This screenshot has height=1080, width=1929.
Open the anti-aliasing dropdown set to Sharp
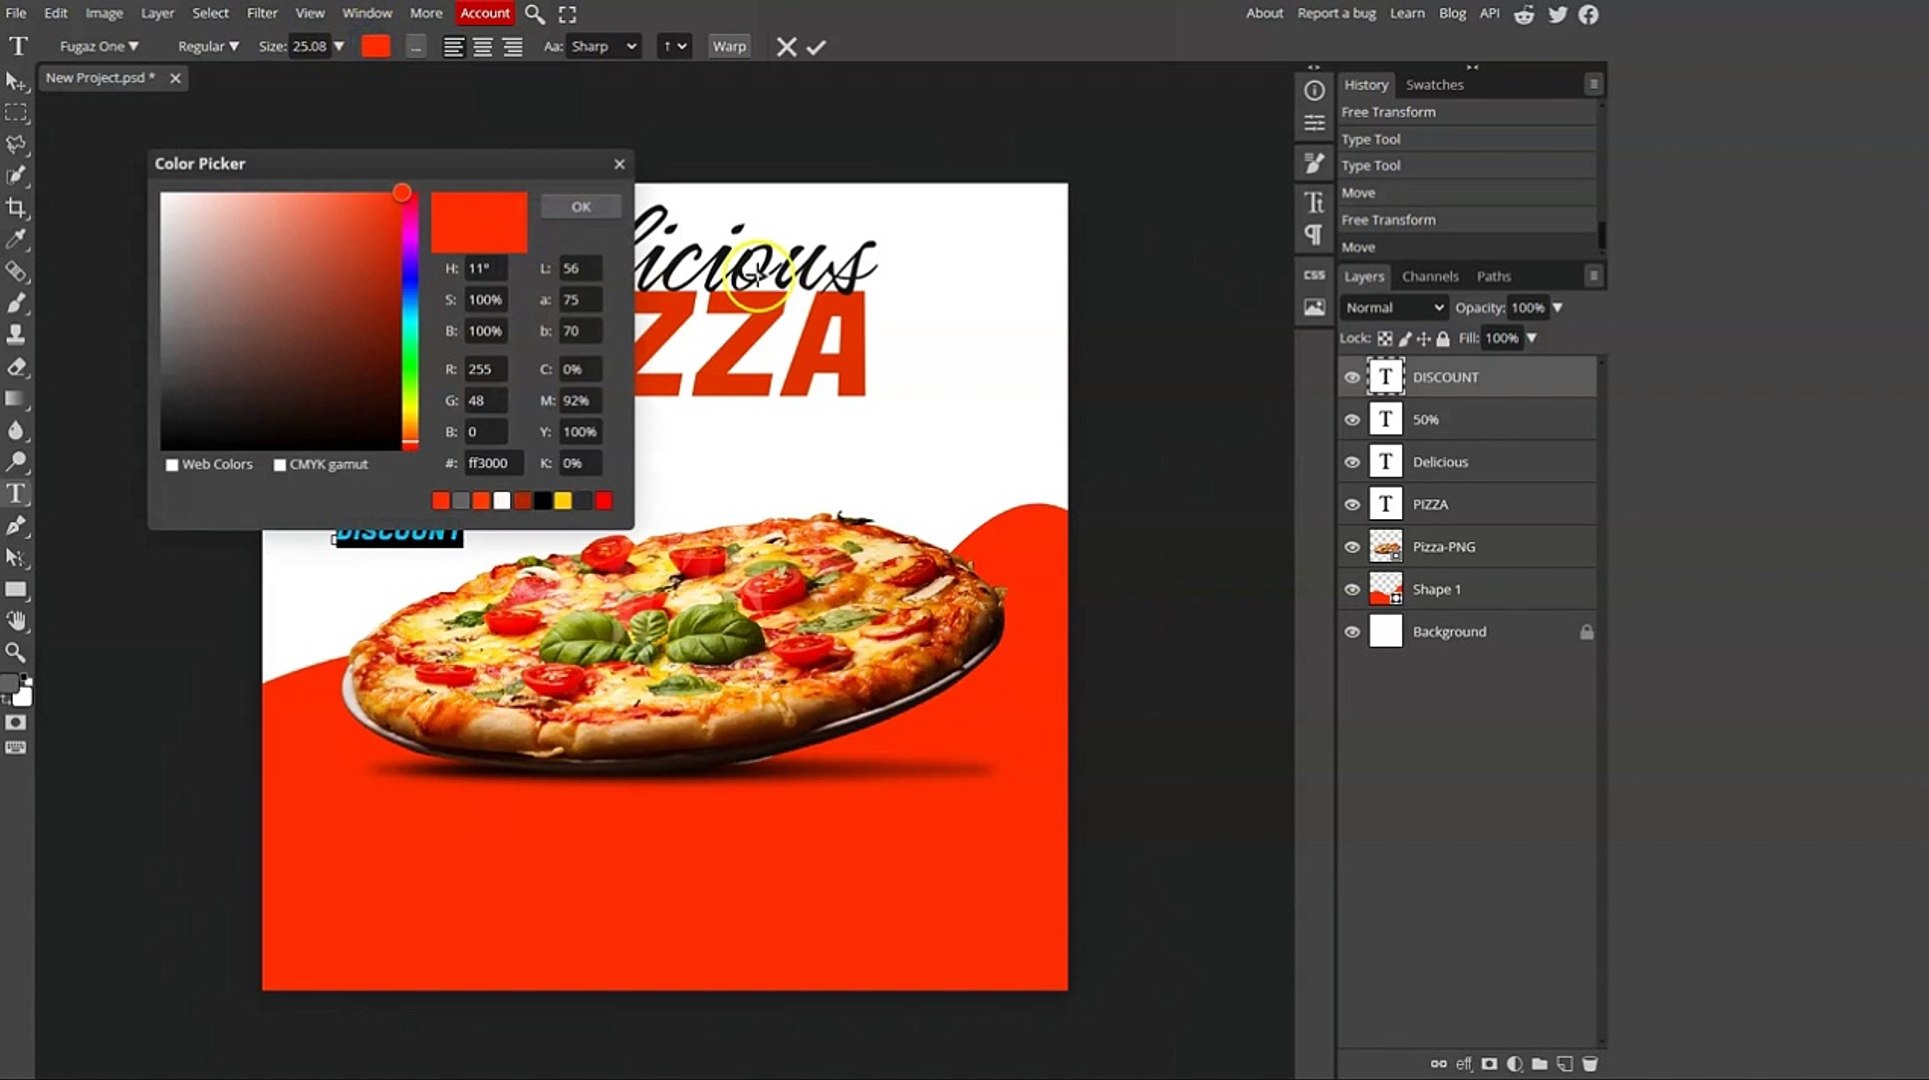(x=603, y=46)
